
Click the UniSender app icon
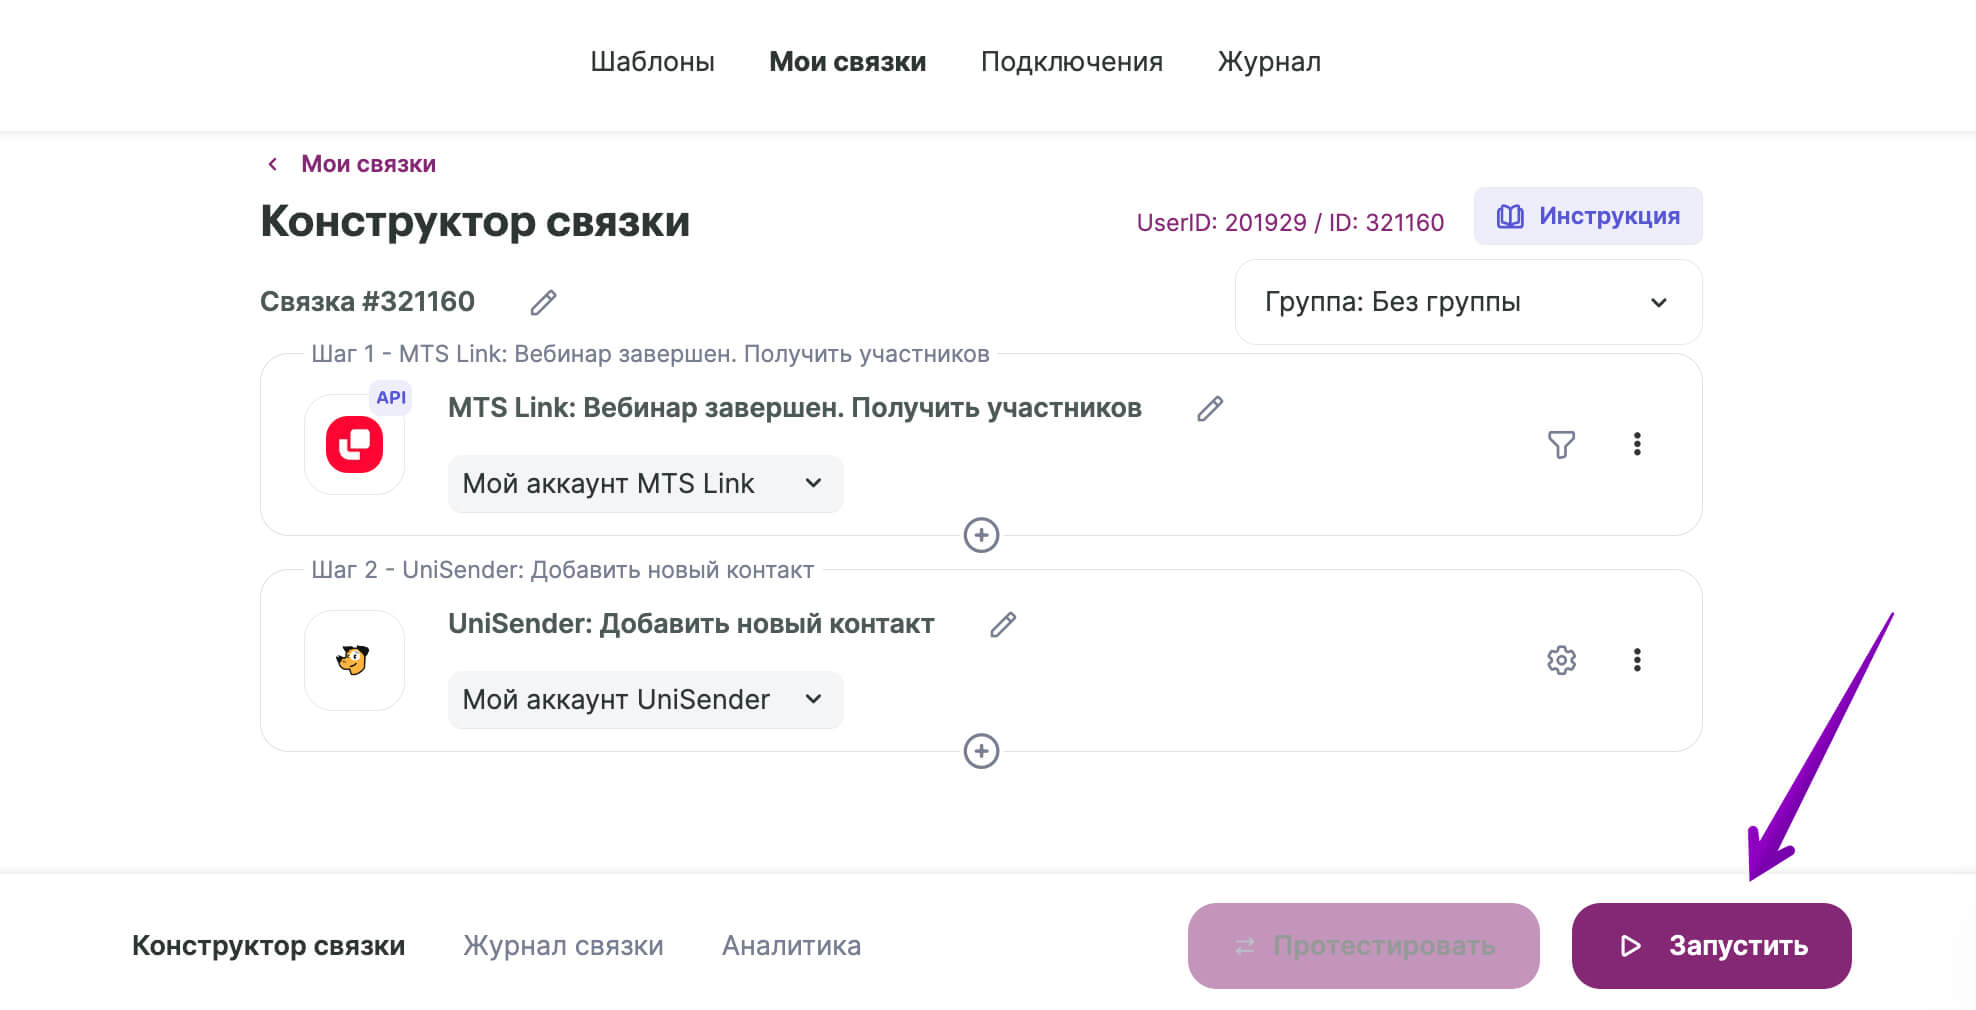tap(354, 660)
